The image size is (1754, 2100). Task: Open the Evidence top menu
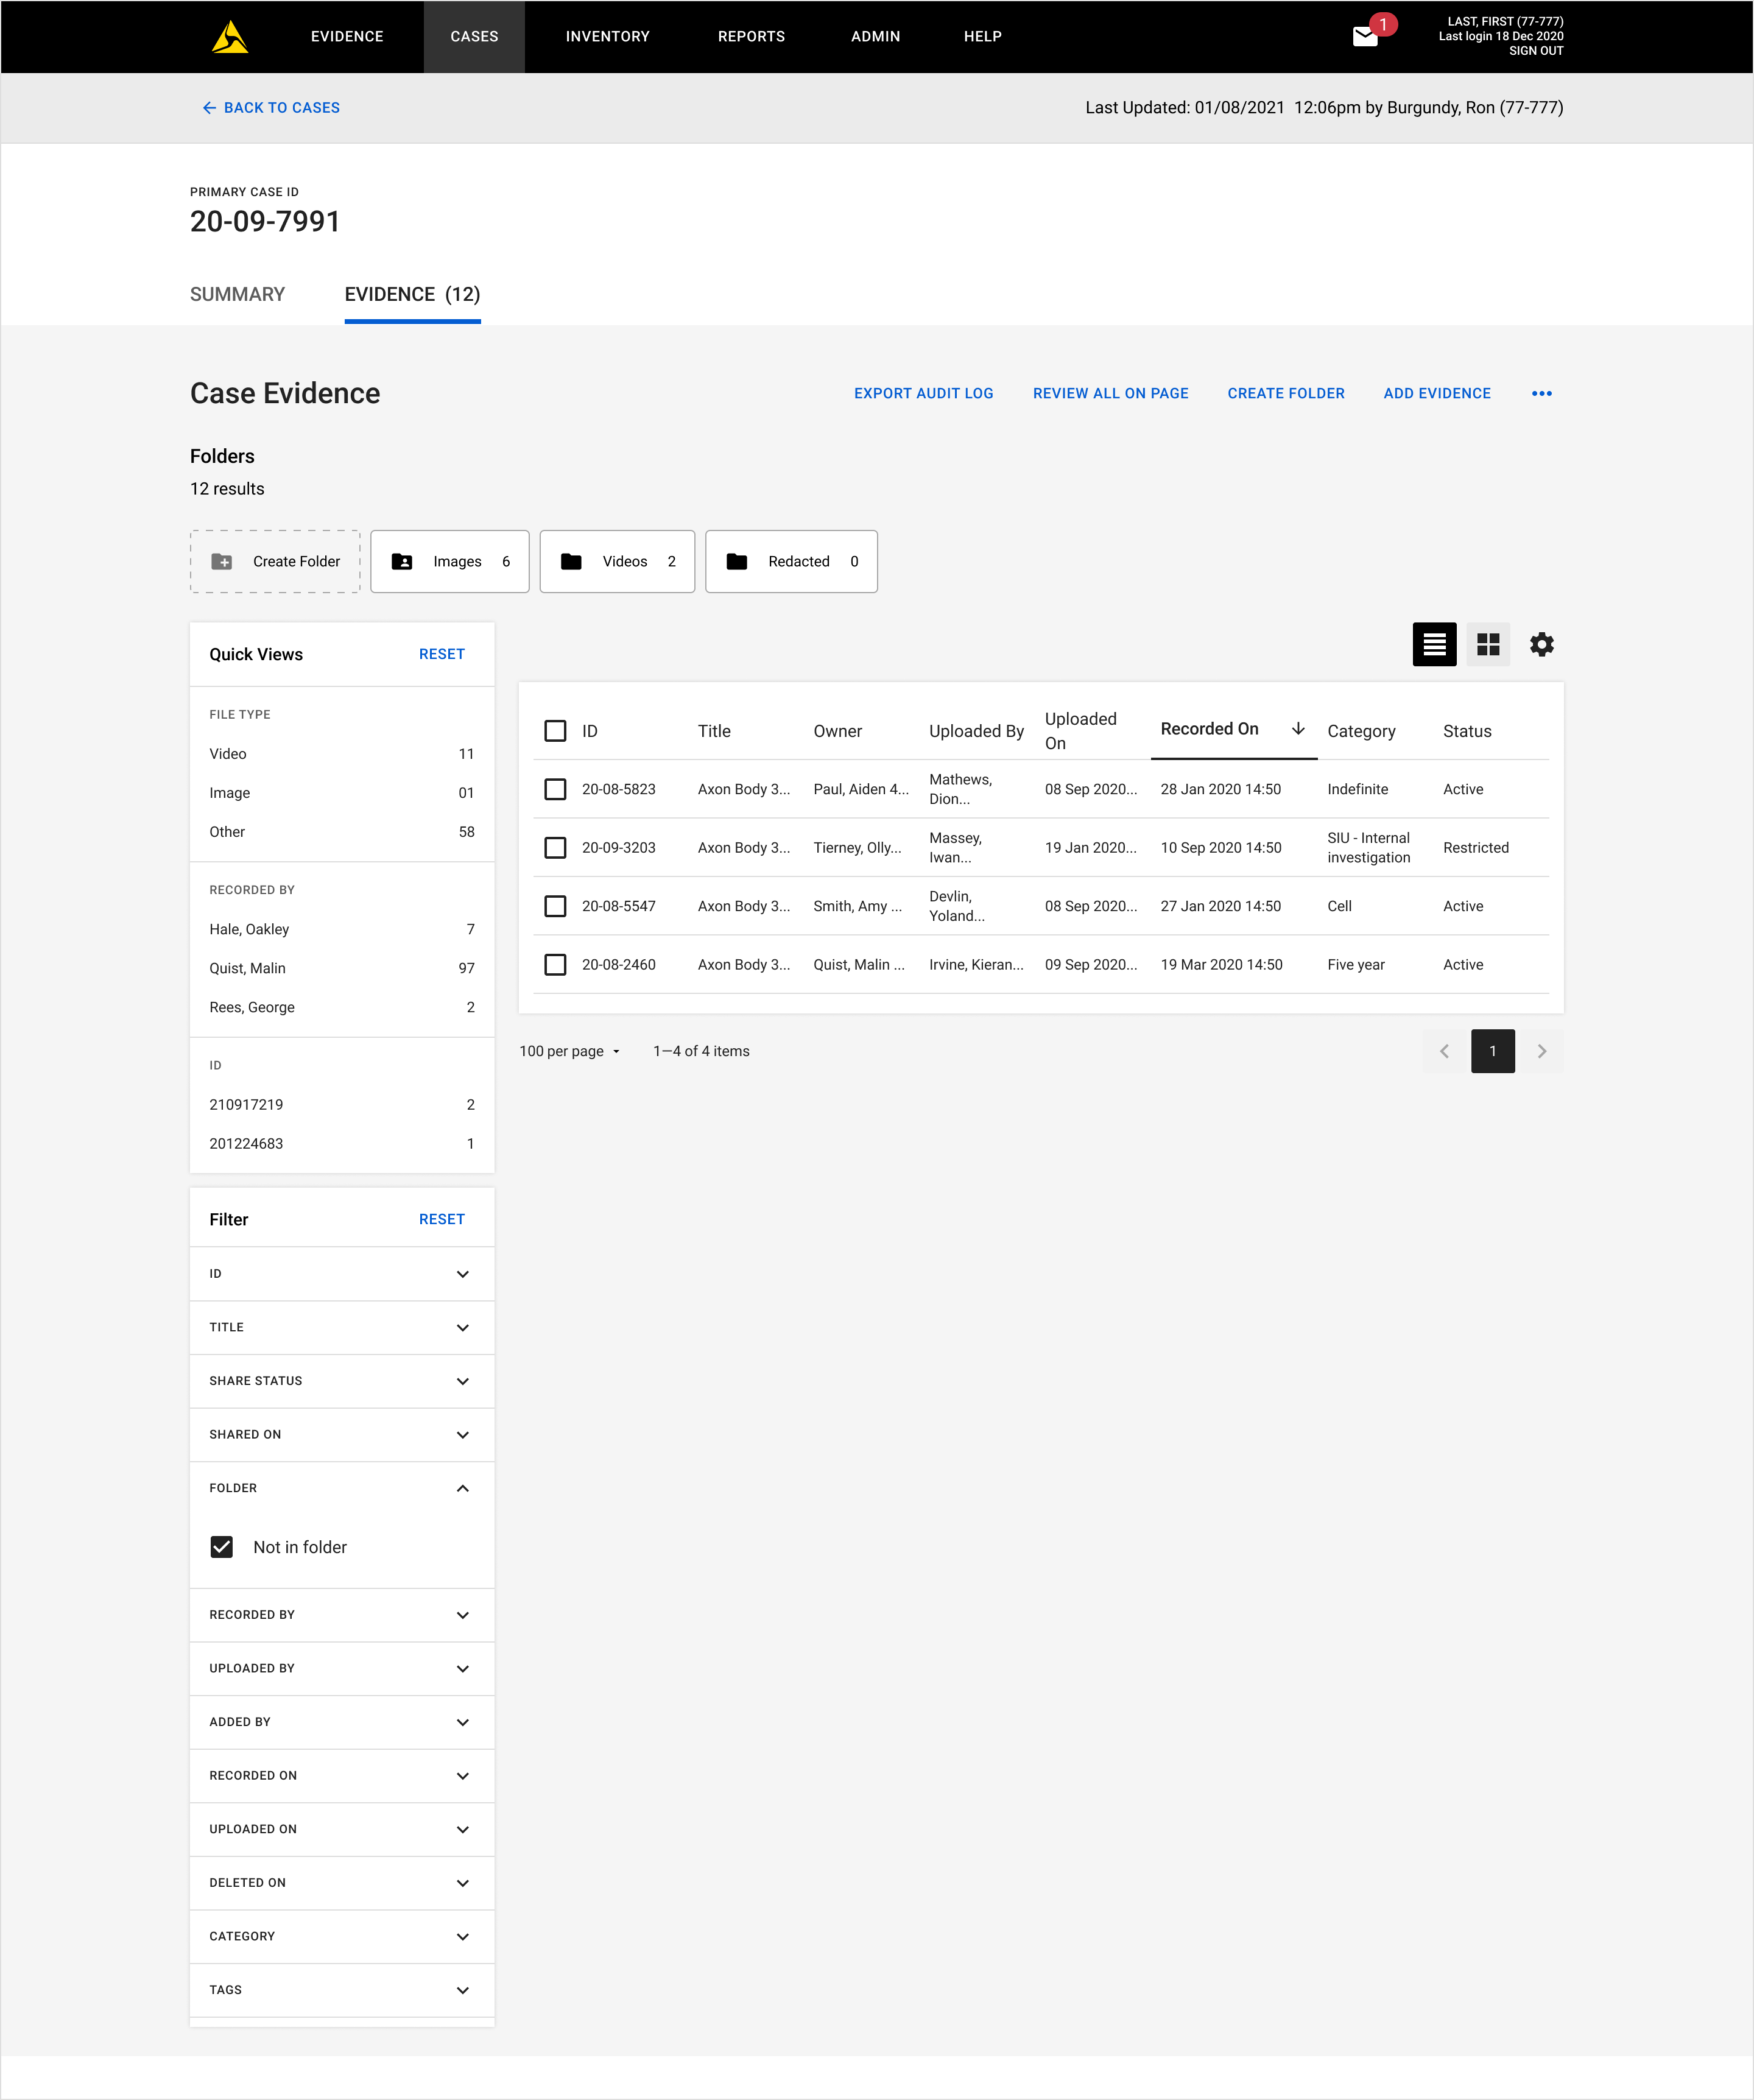(347, 37)
